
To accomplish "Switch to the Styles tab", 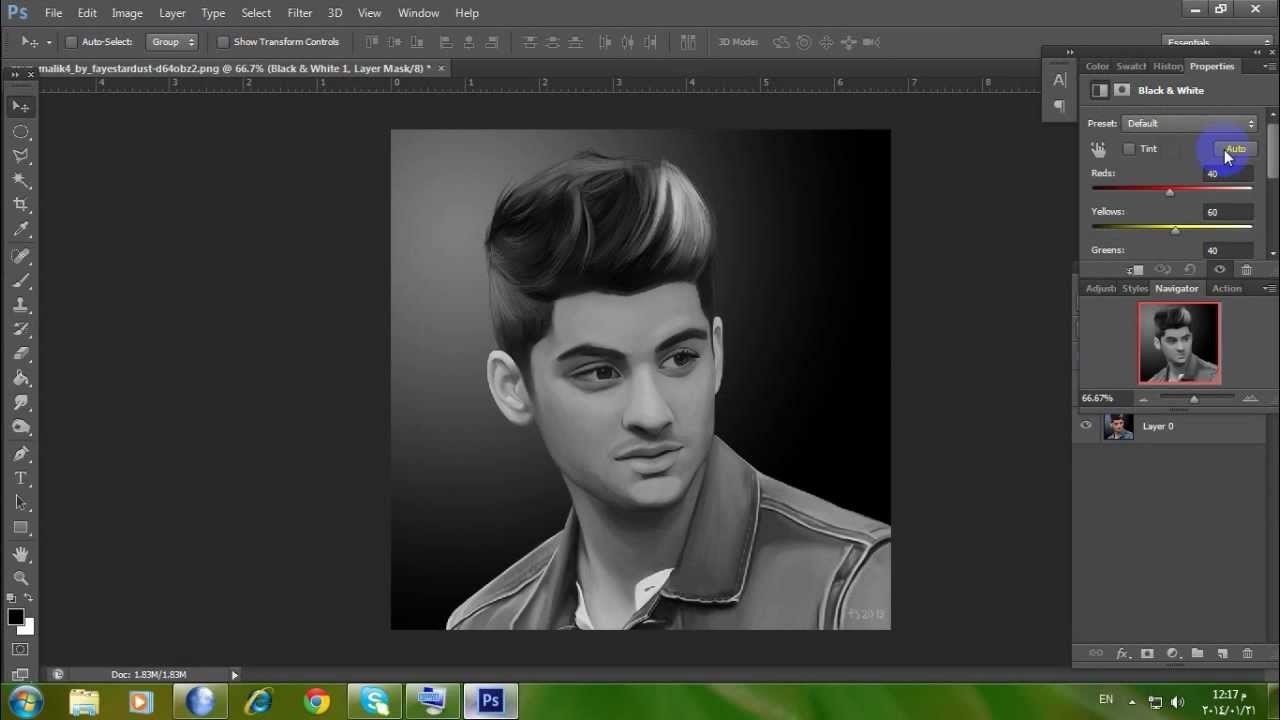I will [x=1135, y=288].
